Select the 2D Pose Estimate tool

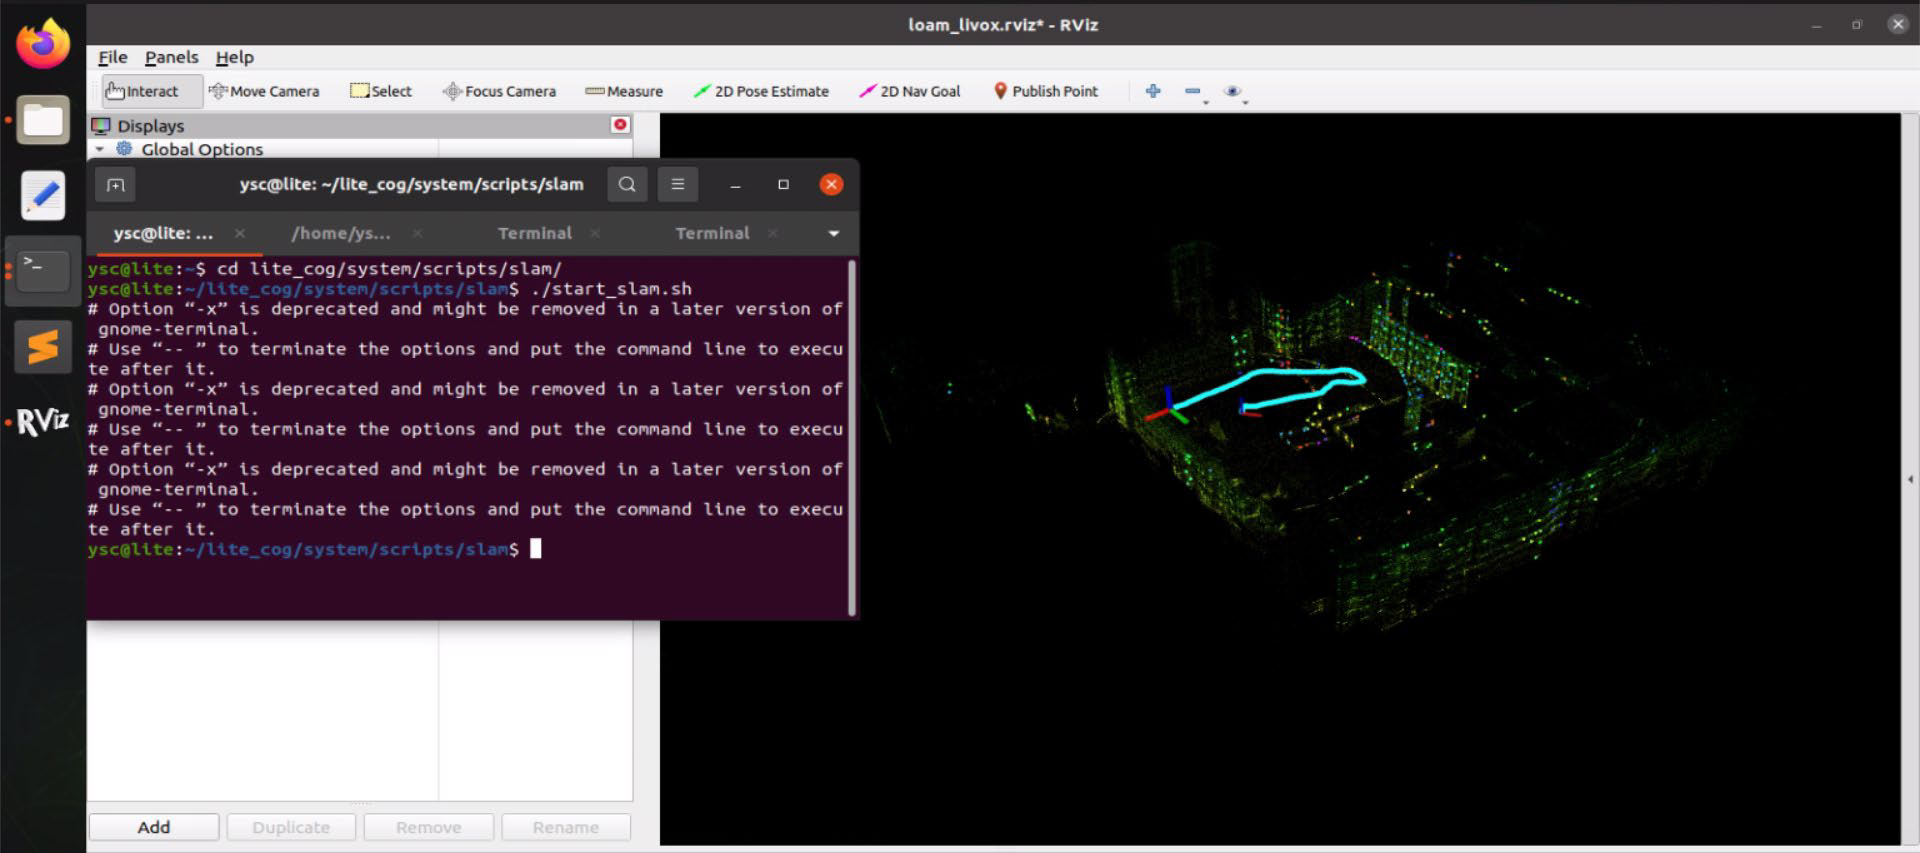761,91
